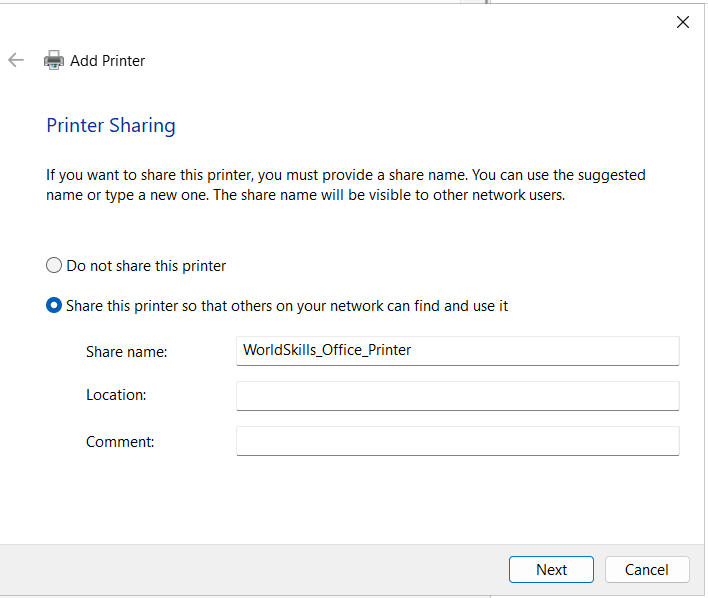This screenshot has width=708, height=598.
Task: Click the 'Share this printer so that others' label
Action: [x=287, y=306]
